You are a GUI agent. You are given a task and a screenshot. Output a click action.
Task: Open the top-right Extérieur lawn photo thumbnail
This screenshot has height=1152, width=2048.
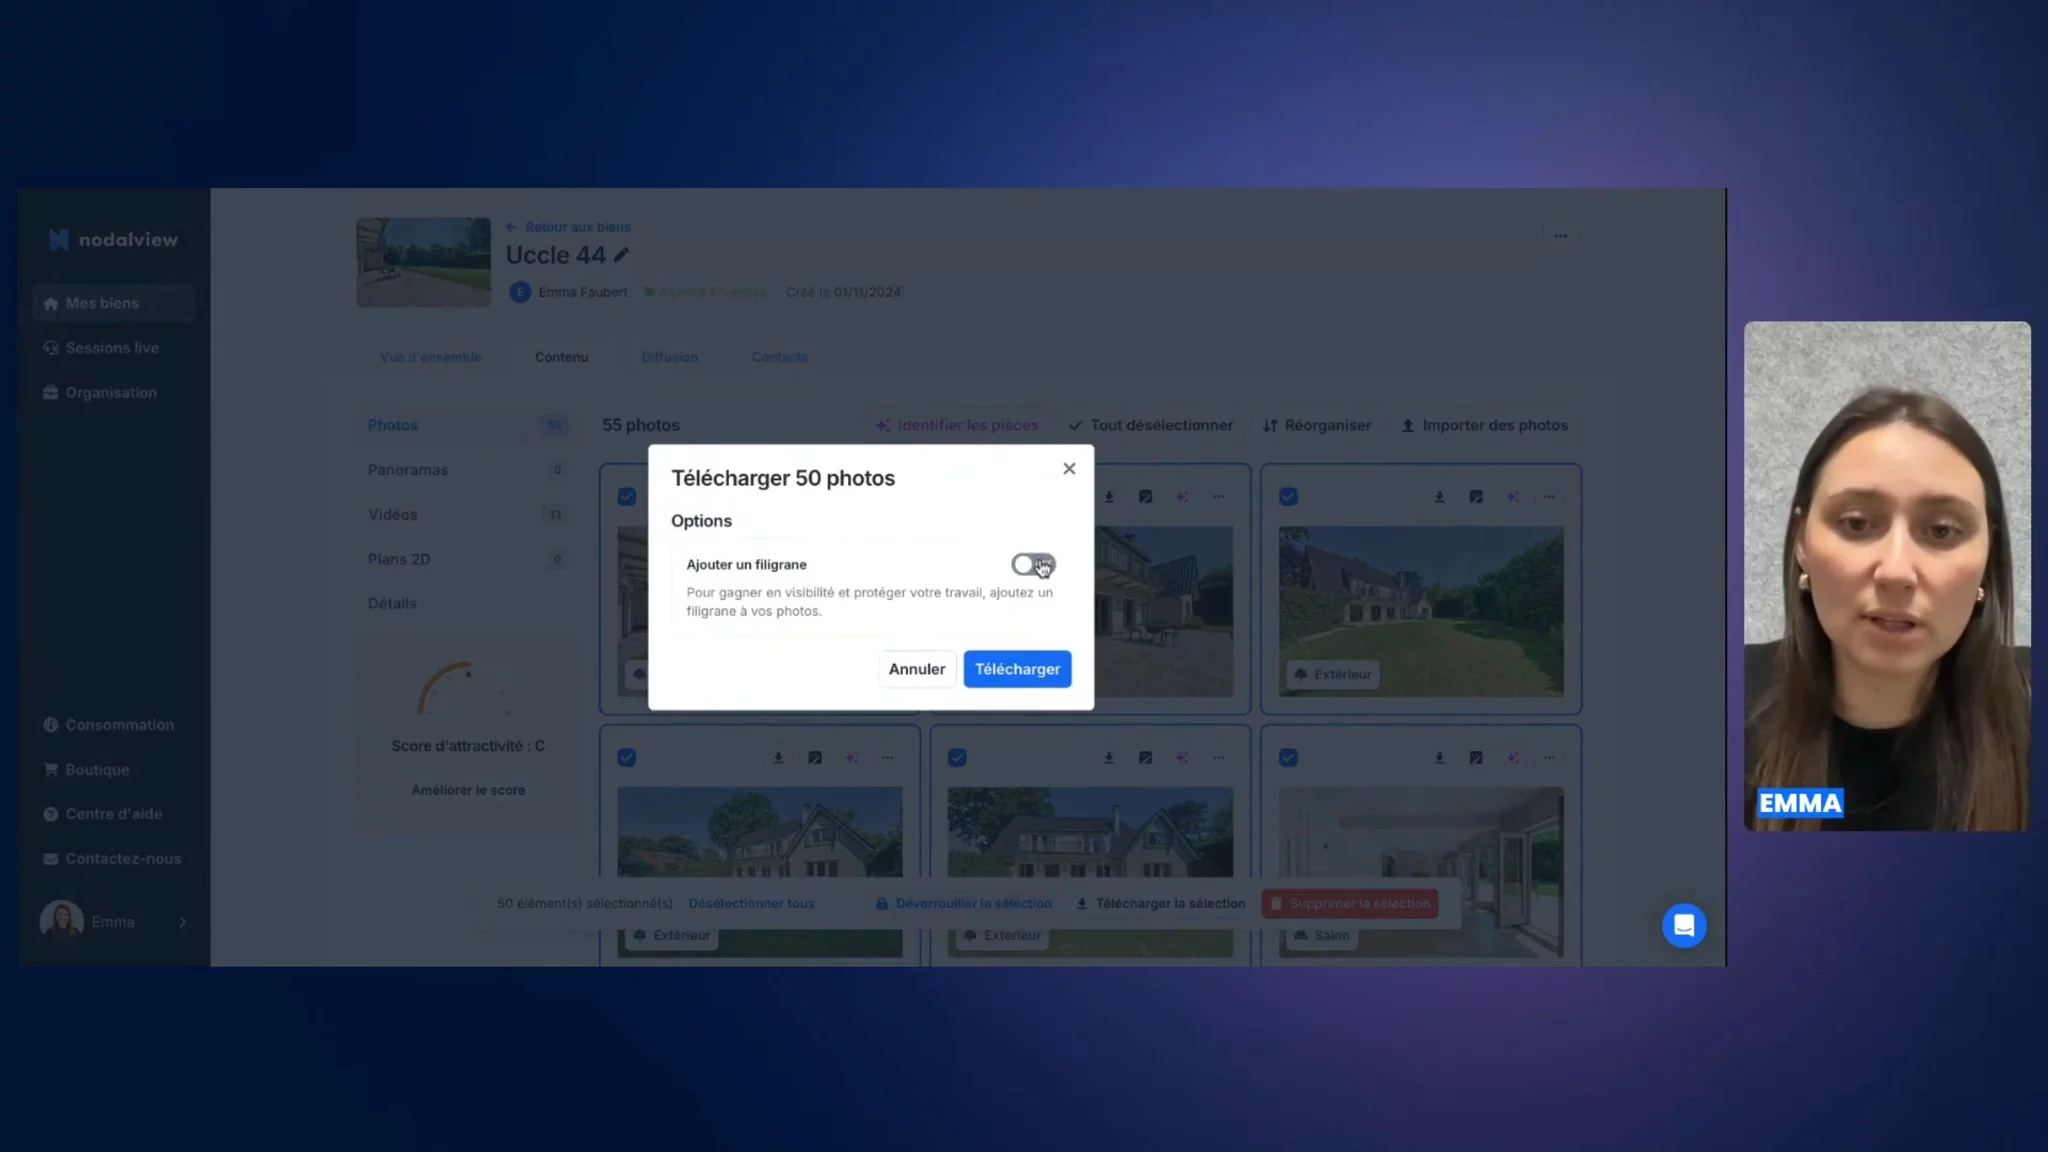coord(1421,611)
